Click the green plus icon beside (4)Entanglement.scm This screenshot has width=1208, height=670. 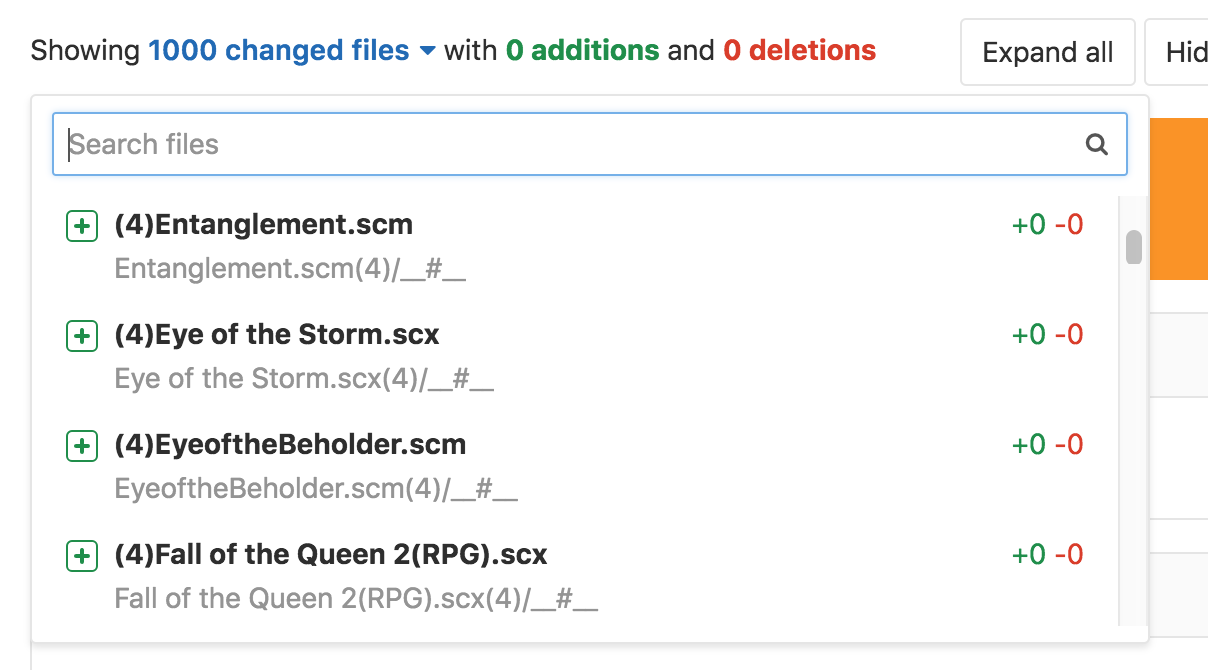(81, 226)
